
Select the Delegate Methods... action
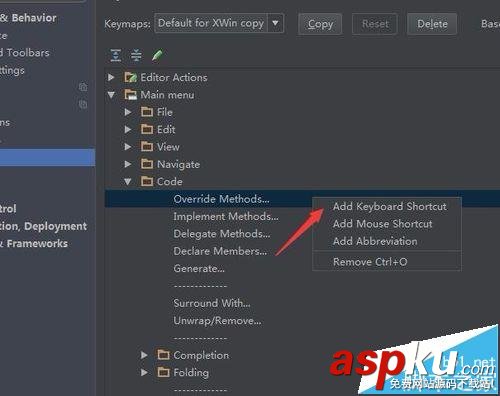click(222, 234)
